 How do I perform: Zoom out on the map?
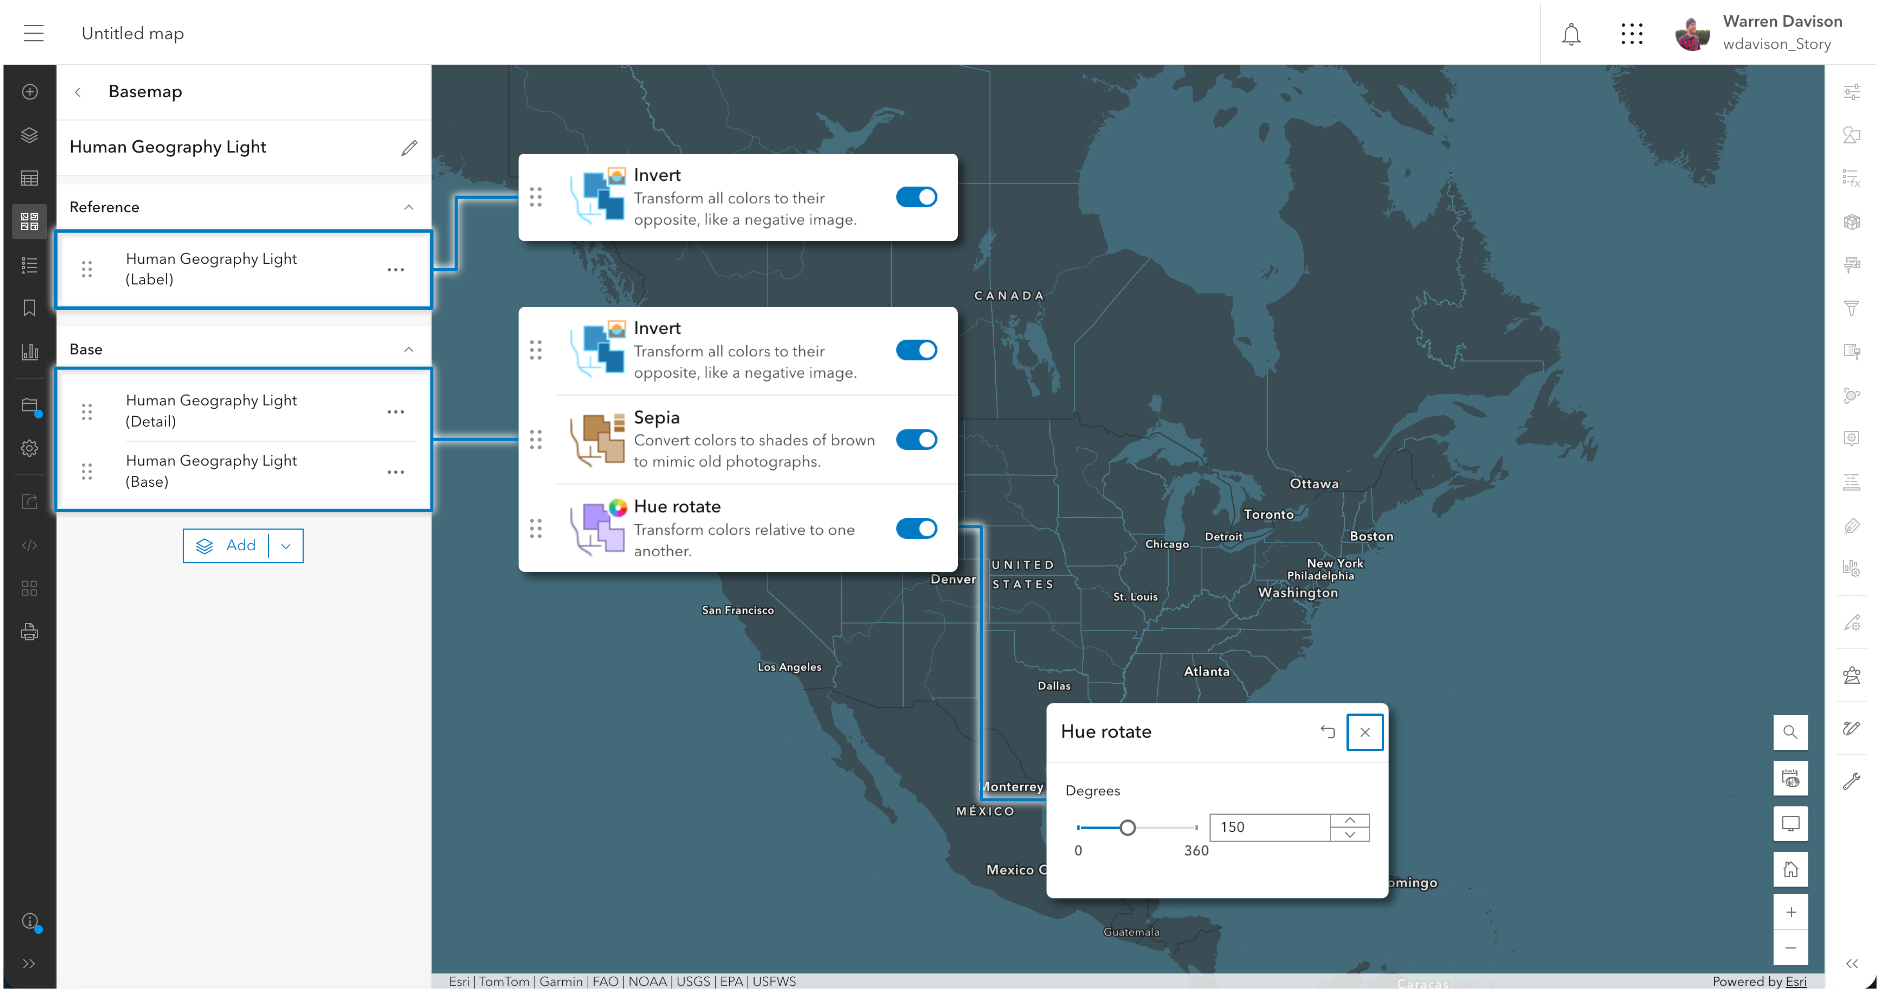pyautogui.click(x=1791, y=947)
